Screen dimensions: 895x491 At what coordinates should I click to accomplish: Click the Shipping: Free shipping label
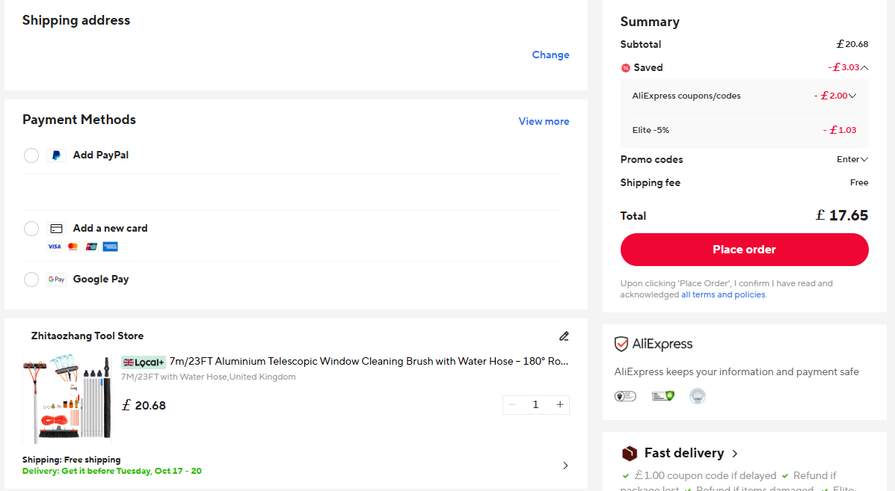tap(71, 460)
